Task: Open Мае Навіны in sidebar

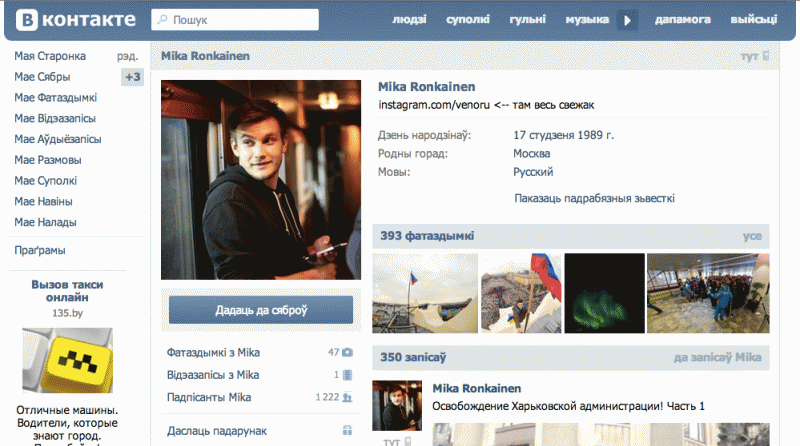Action: [43, 202]
